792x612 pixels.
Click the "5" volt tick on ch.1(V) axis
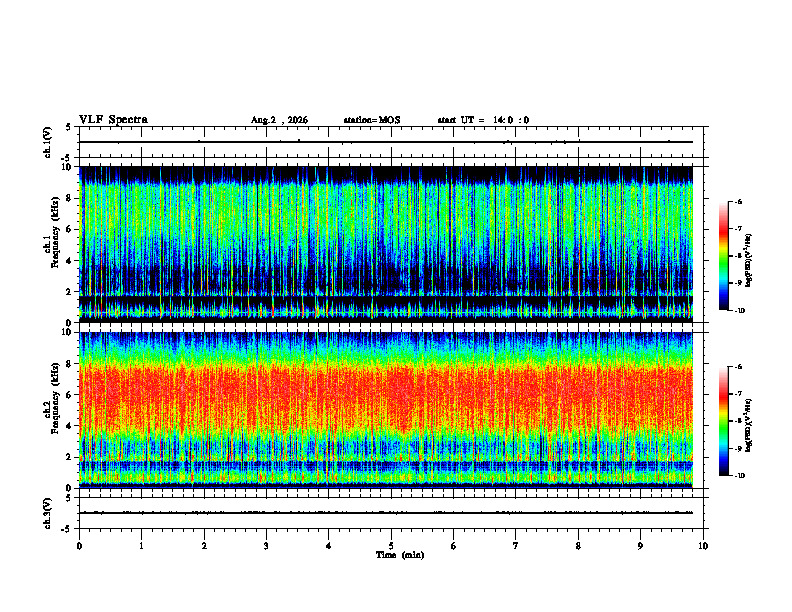(x=69, y=127)
